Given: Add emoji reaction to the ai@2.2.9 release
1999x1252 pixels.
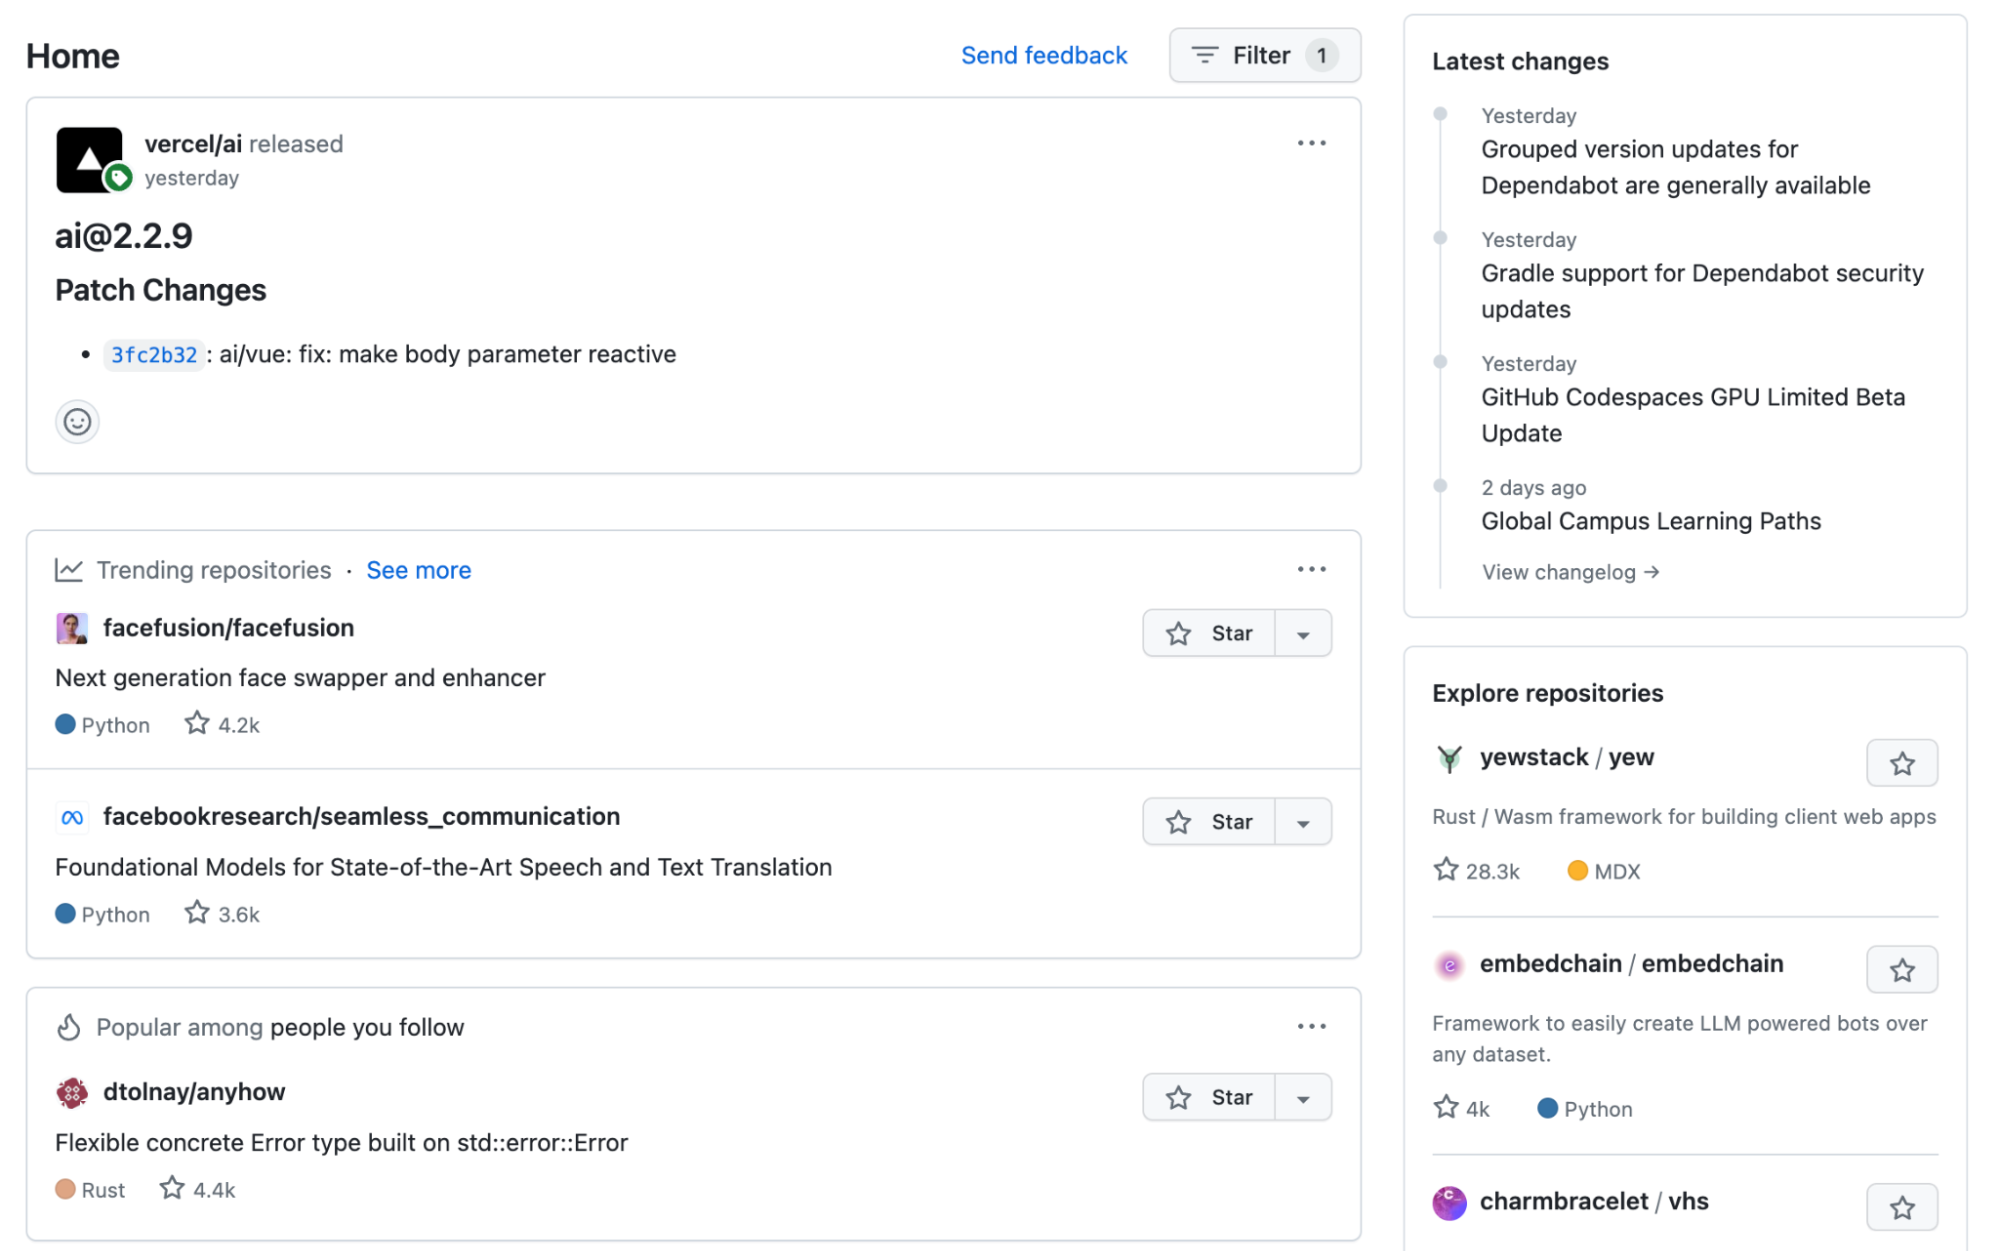Looking at the screenshot, I should click(x=77, y=422).
